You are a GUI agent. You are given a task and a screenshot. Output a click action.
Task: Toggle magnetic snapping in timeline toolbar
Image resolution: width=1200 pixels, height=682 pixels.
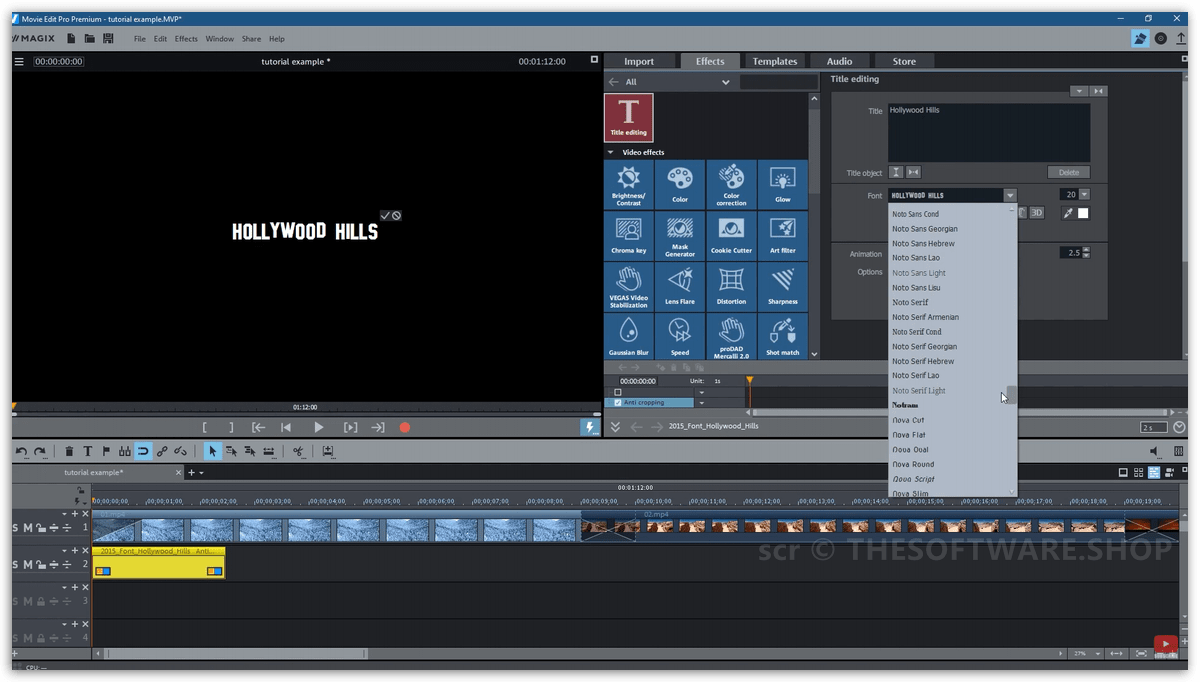coord(143,451)
